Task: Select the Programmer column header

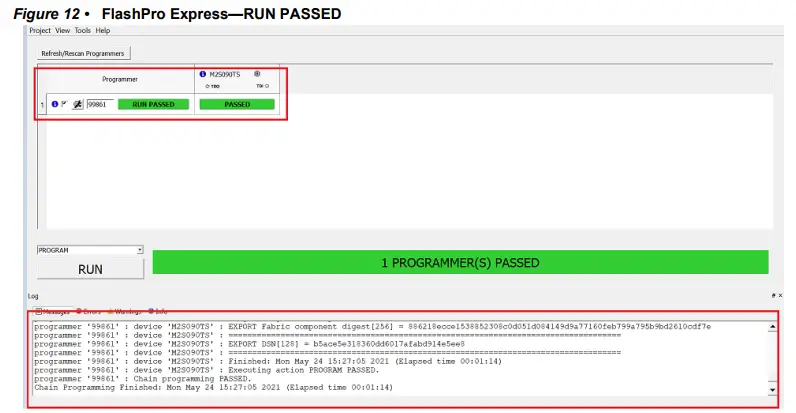Action: 120,79
